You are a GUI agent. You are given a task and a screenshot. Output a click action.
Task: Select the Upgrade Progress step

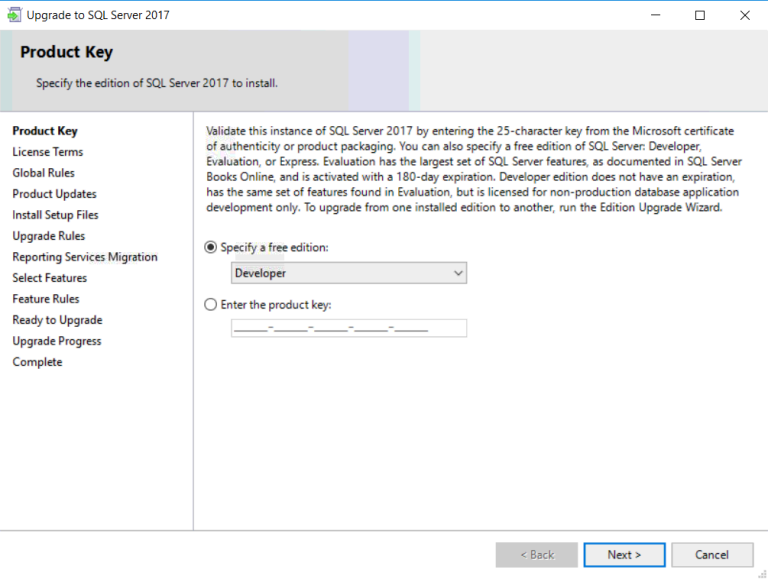point(56,341)
